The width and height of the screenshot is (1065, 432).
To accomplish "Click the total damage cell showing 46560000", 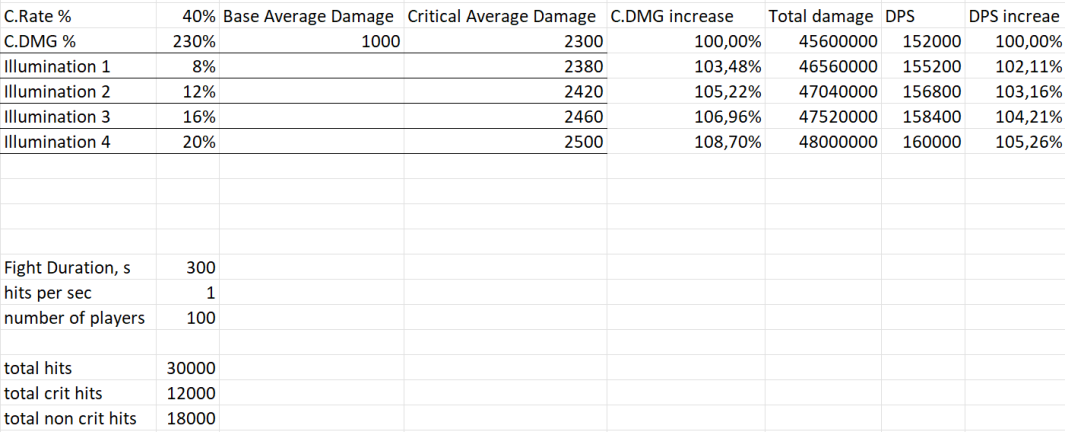I will (839, 66).
